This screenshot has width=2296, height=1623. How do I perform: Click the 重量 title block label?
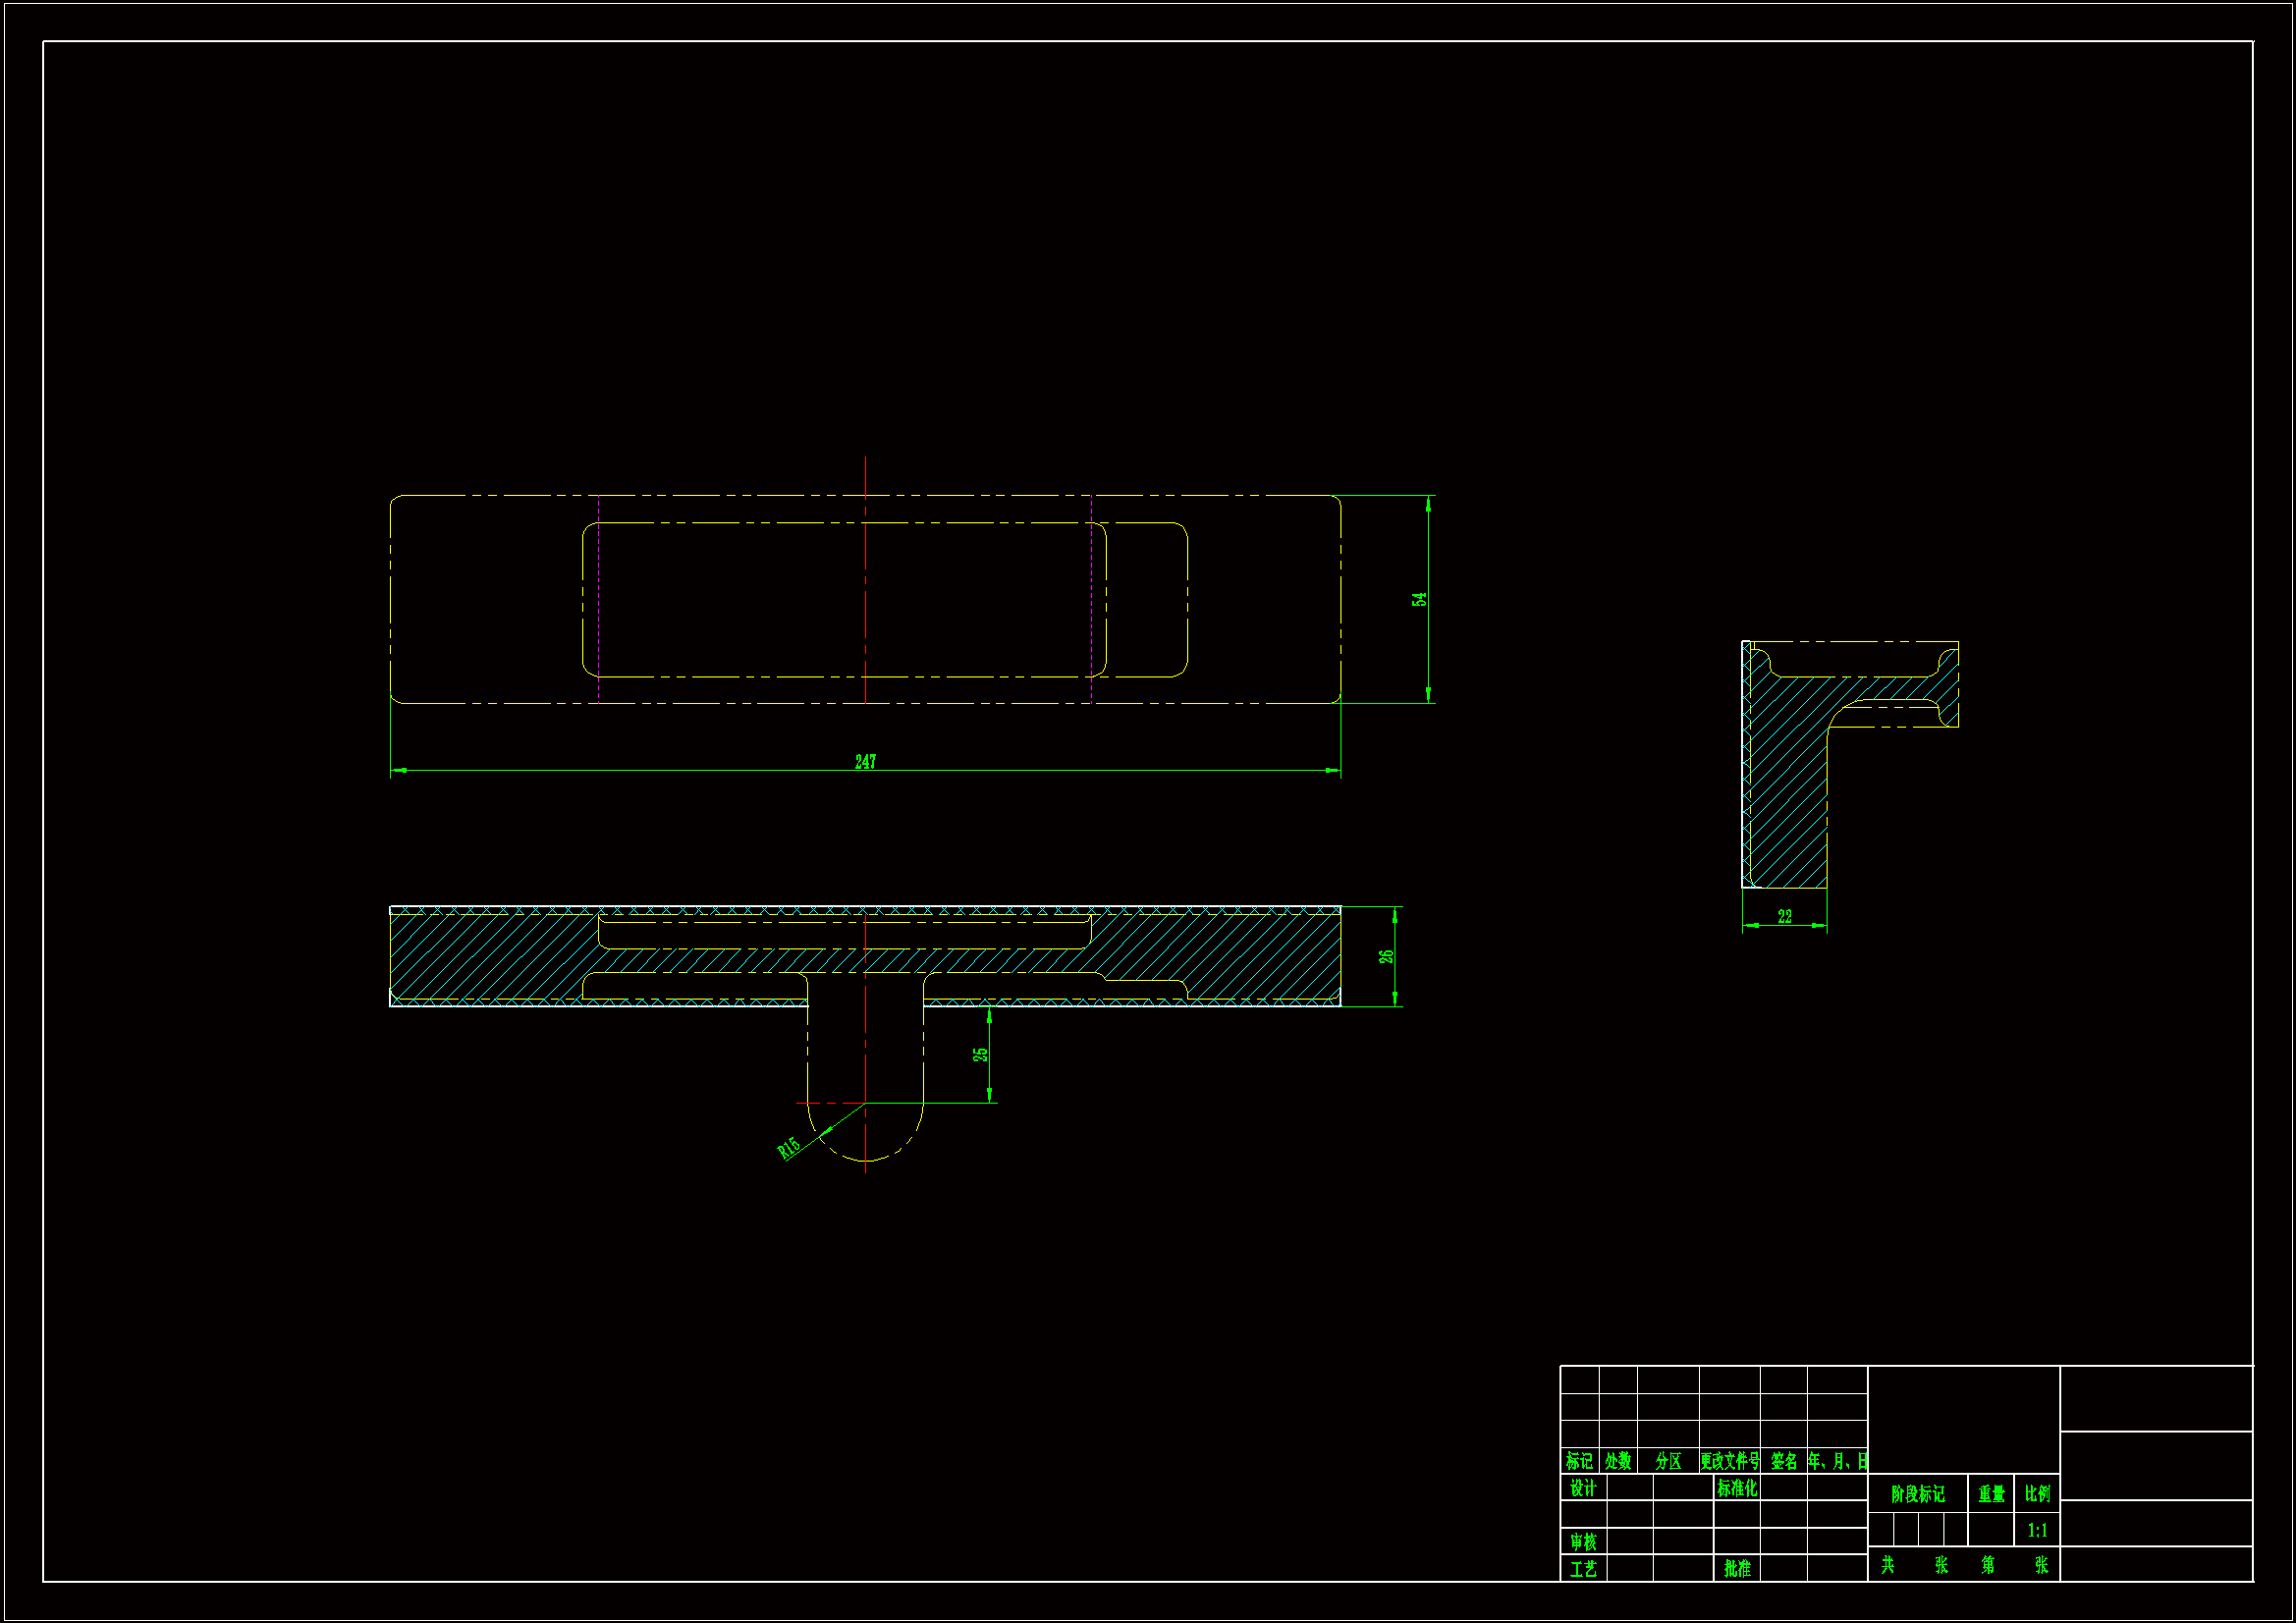(x=1991, y=1494)
